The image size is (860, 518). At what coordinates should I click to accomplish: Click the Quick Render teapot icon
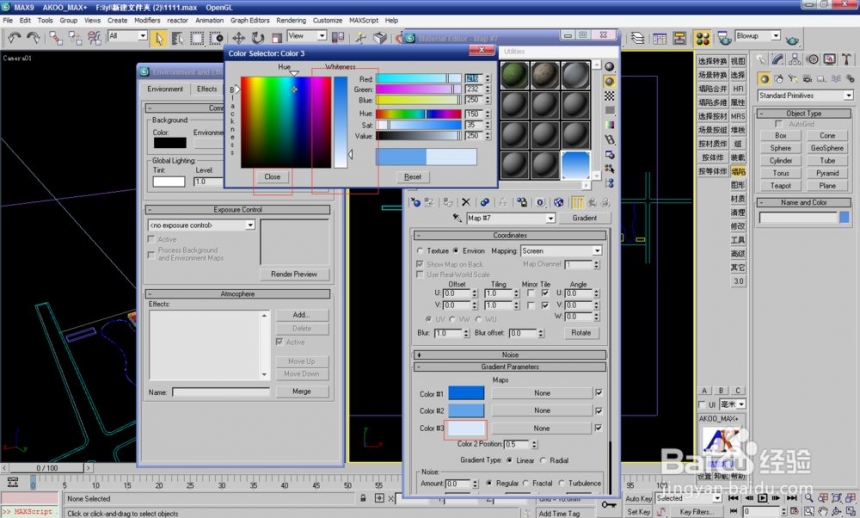(x=791, y=40)
